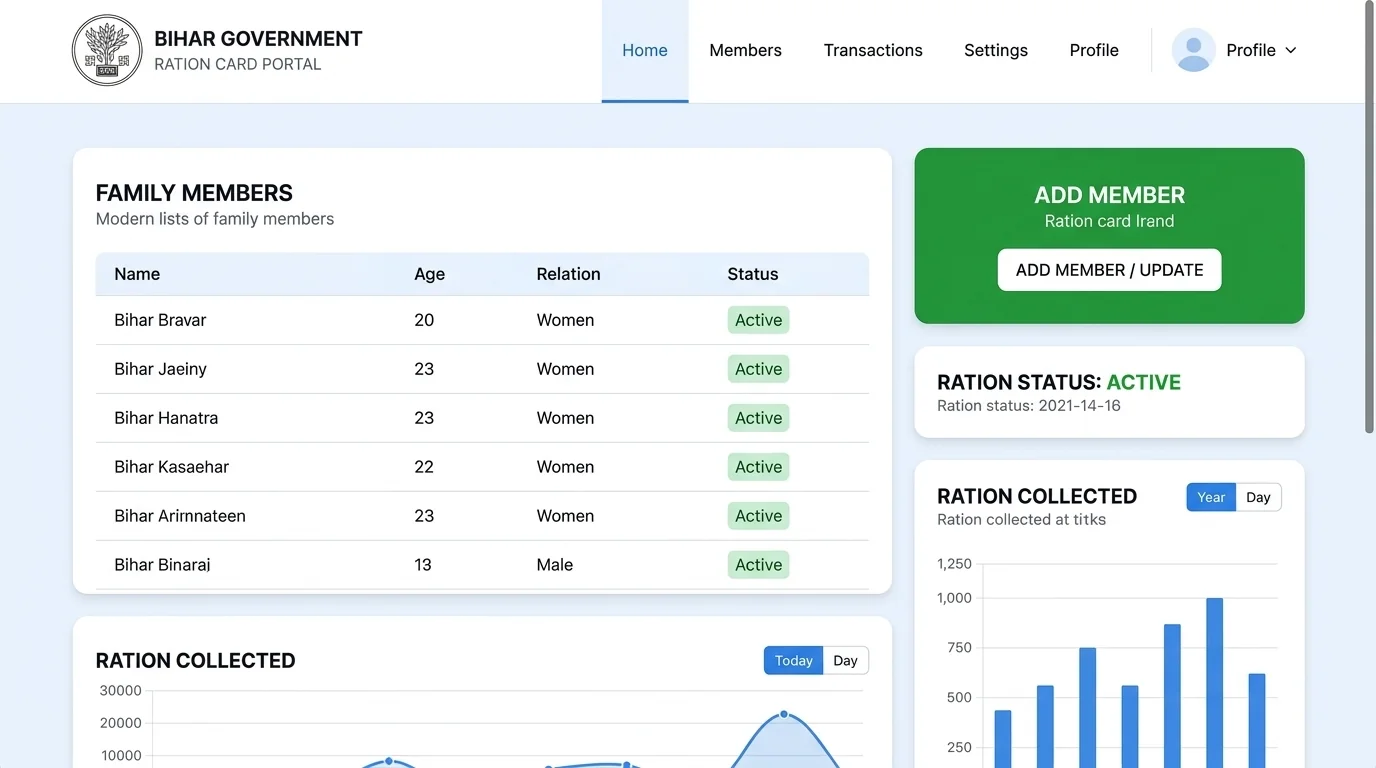The height and width of the screenshot is (768, 1376).
Task: Select the Bihar Kasaehar name cell
Action: tap(172, 467)
